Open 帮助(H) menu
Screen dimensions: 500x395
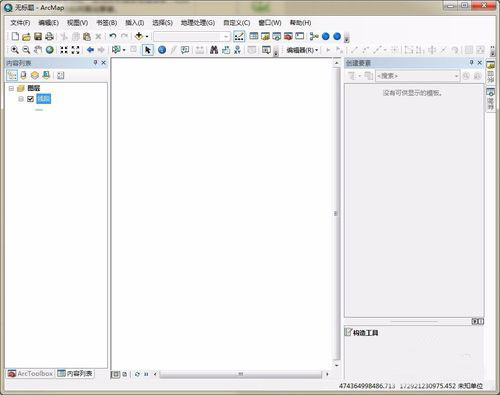coord(300,23)
